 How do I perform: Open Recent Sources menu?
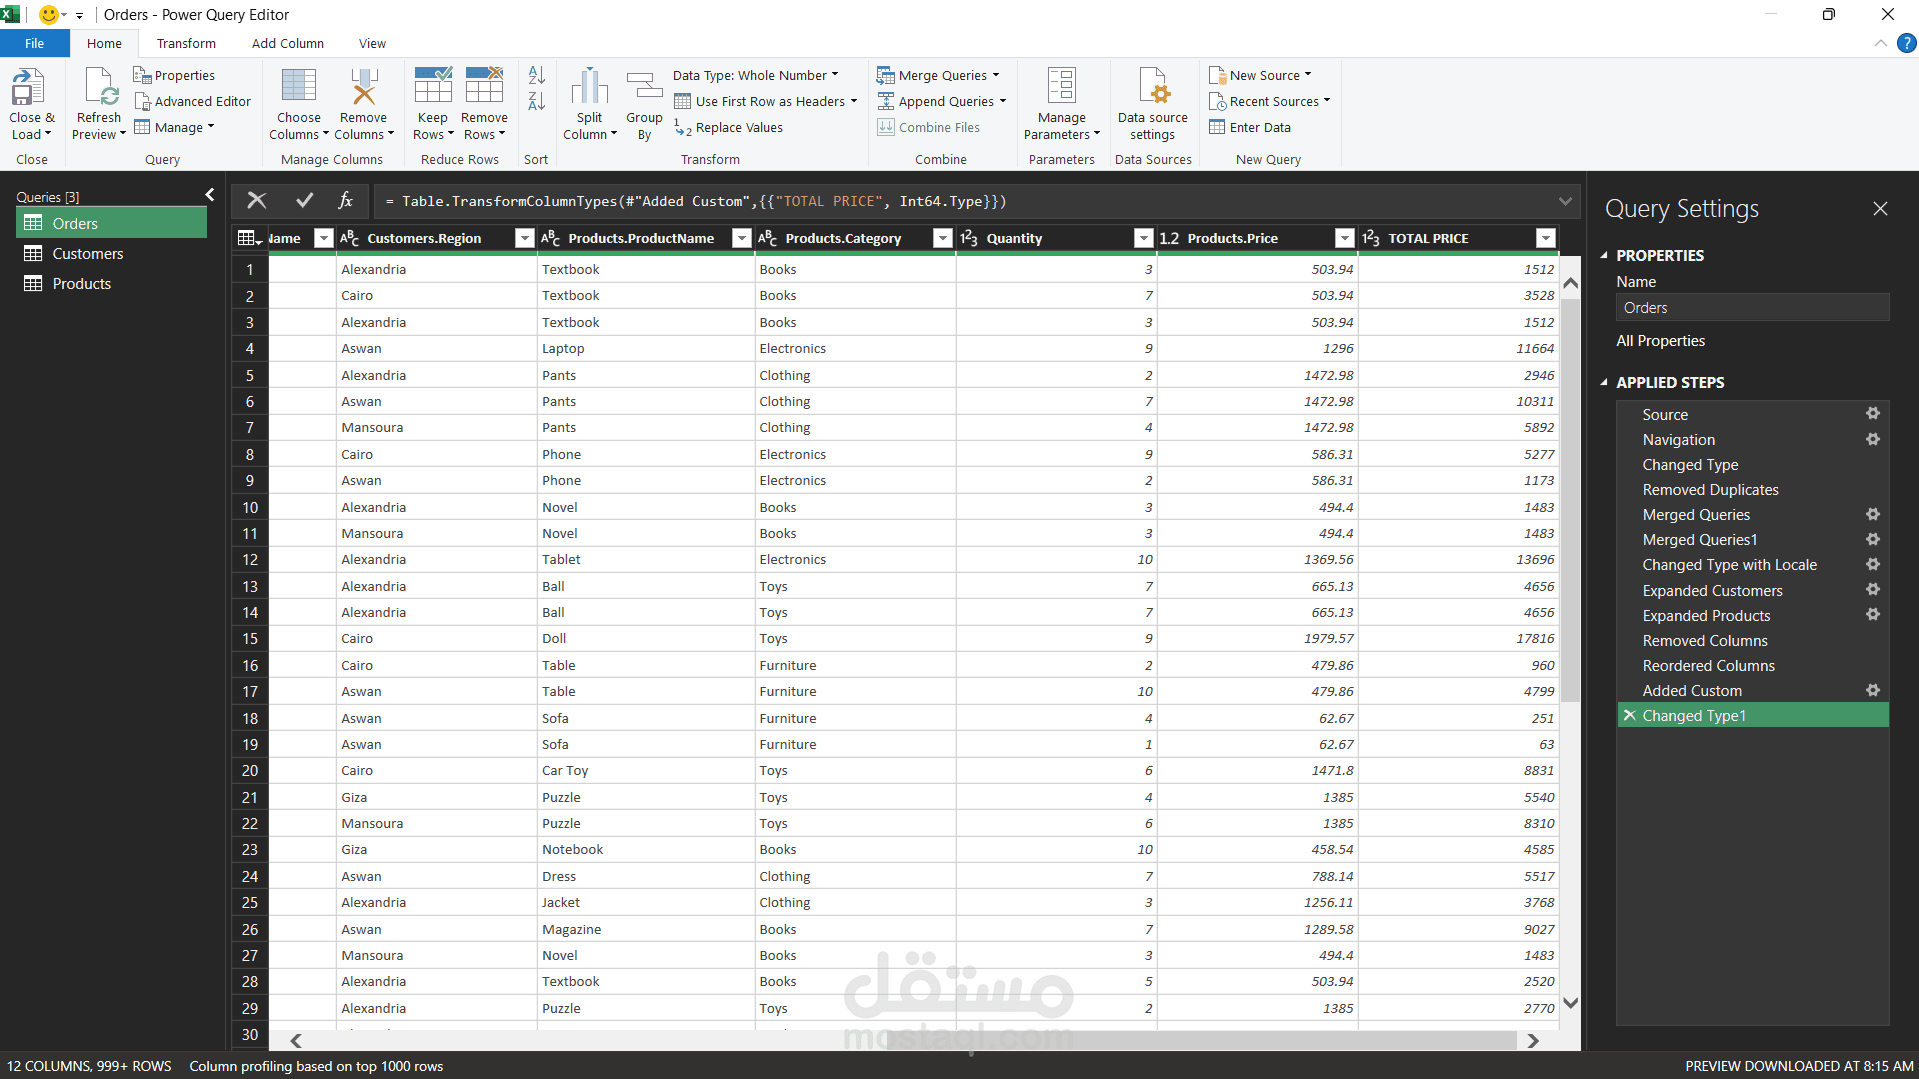click(1270, 101)
